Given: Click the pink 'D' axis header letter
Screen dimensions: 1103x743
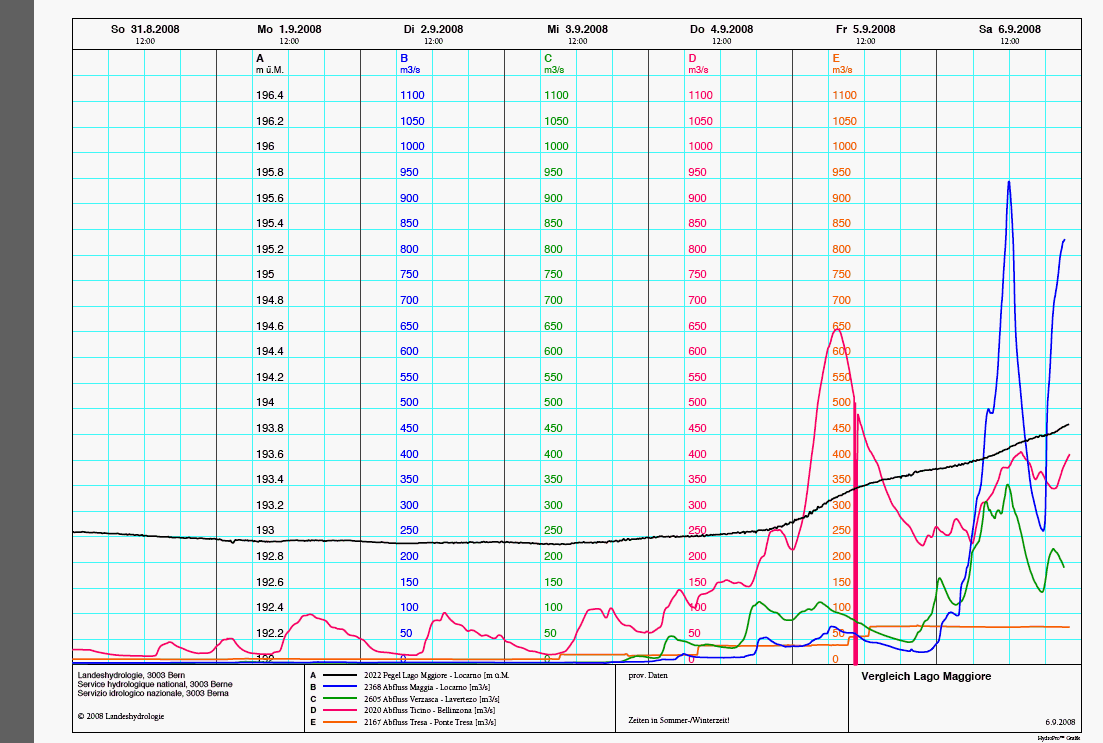Looking at the screenshot, I should pos(693,58).
